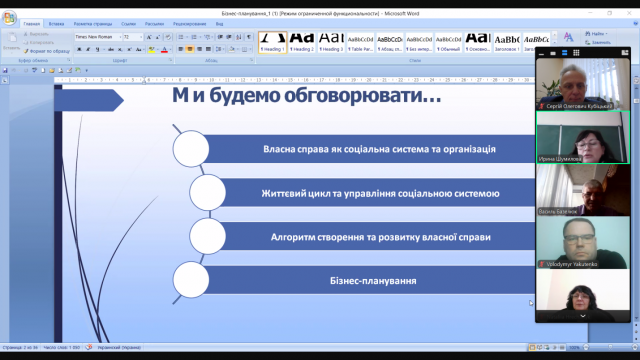
Task: Click the numbered list icon
Action: pyautogui.click(x=194, y=37)
